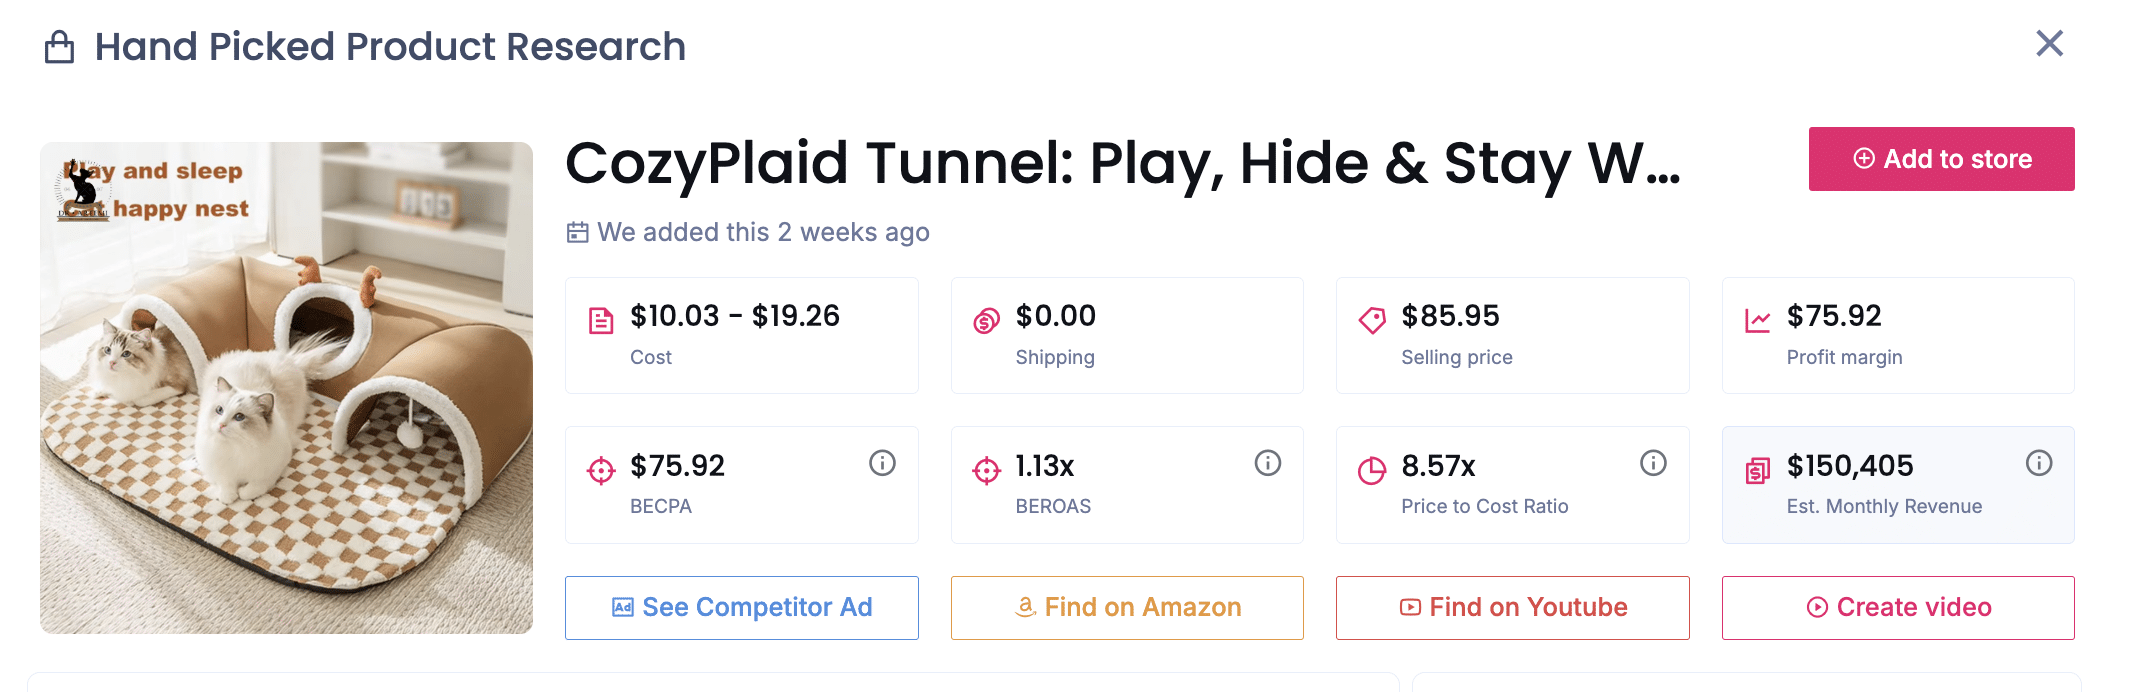The width and height of the screenshot is (2136, 692).
Task: Click the target icon next to BECPA
Action: pos(600,468)
